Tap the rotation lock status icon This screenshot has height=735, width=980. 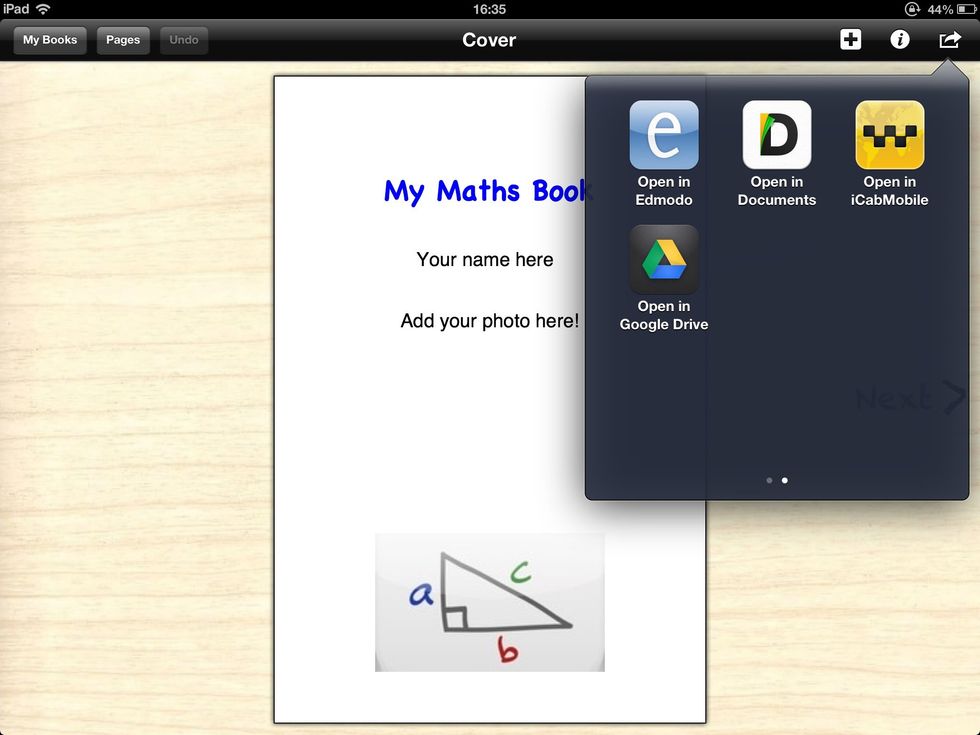coord(912,9)
